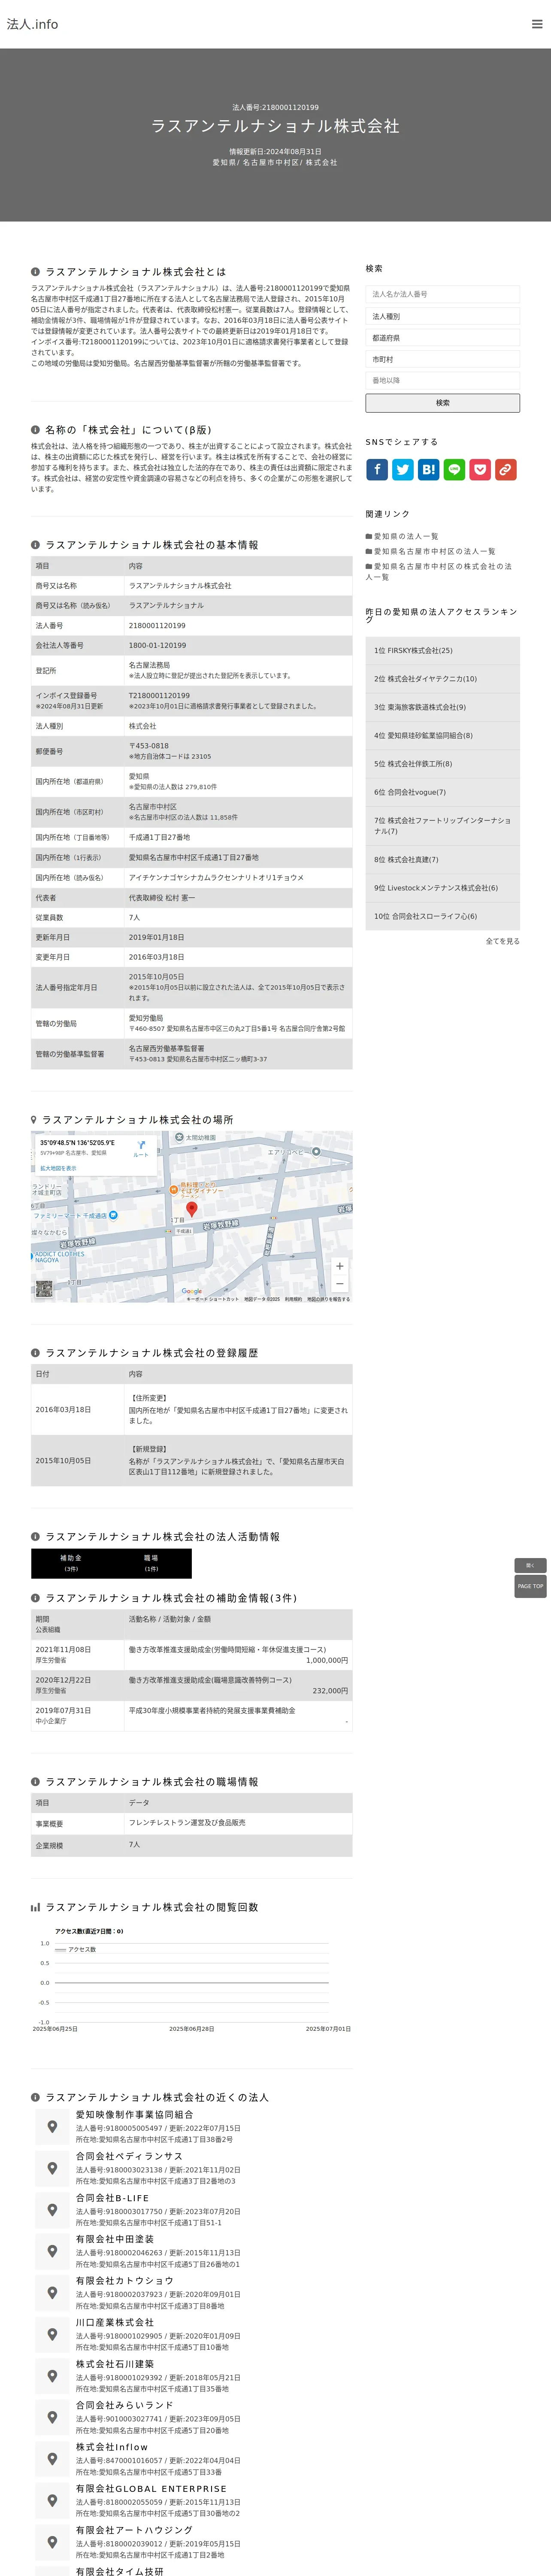
Task: Open 株式会社石川建築 nearby entry
Action: coord(115,2364)
